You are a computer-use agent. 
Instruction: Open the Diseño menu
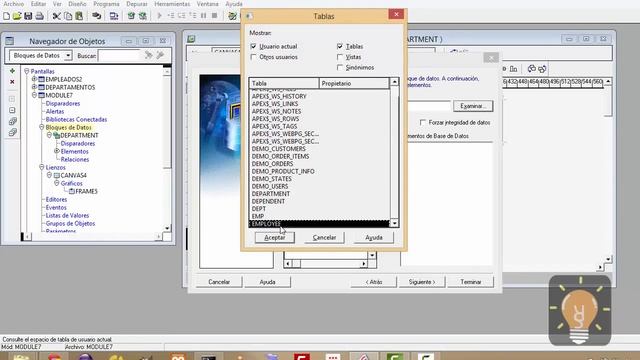click(77, 4)
